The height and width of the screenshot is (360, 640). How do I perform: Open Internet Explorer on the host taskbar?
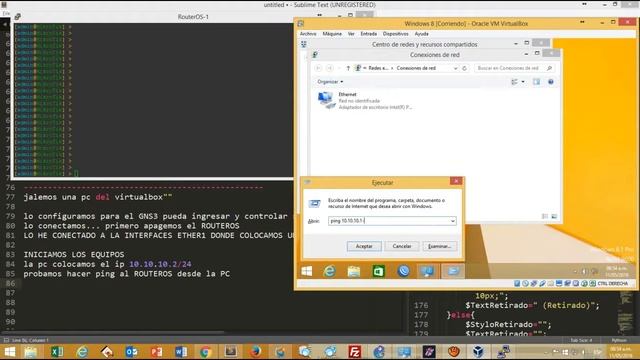pyautogui.click(x=82, y=352)
